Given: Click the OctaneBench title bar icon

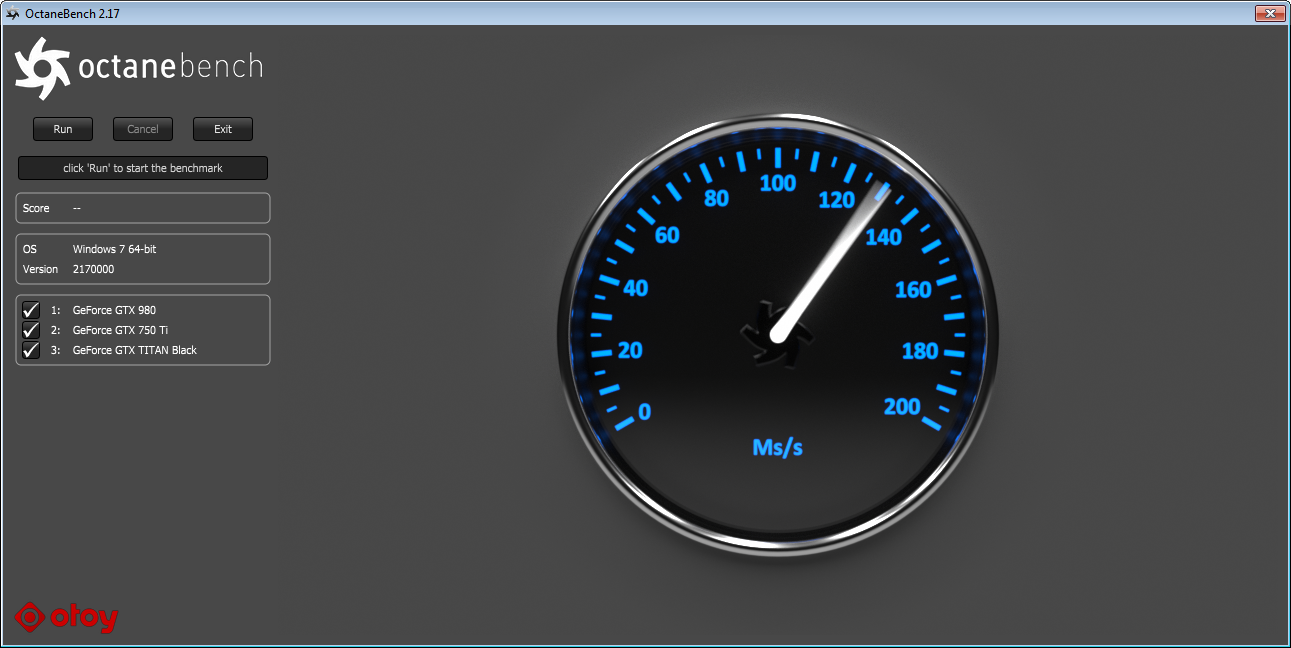Looking at the screenshot, I should tap(13, 13).
